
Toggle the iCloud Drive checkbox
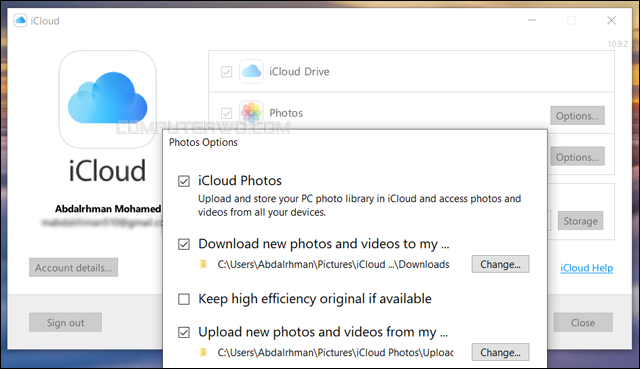[x=227, y=72]
